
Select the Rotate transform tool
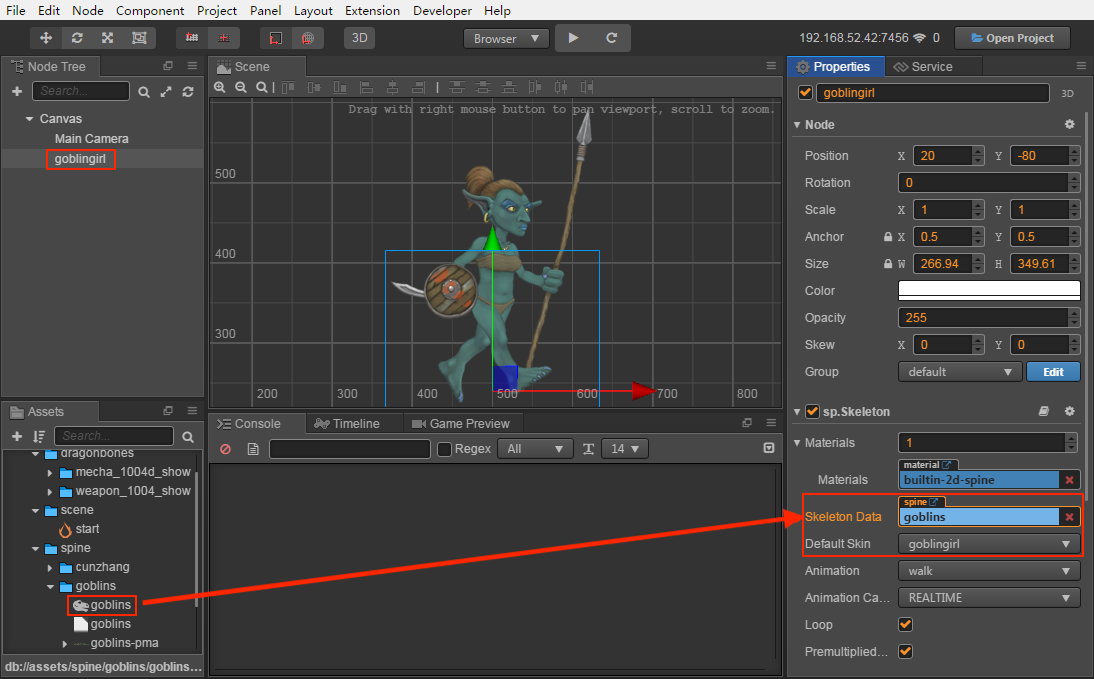pos(77,38)
